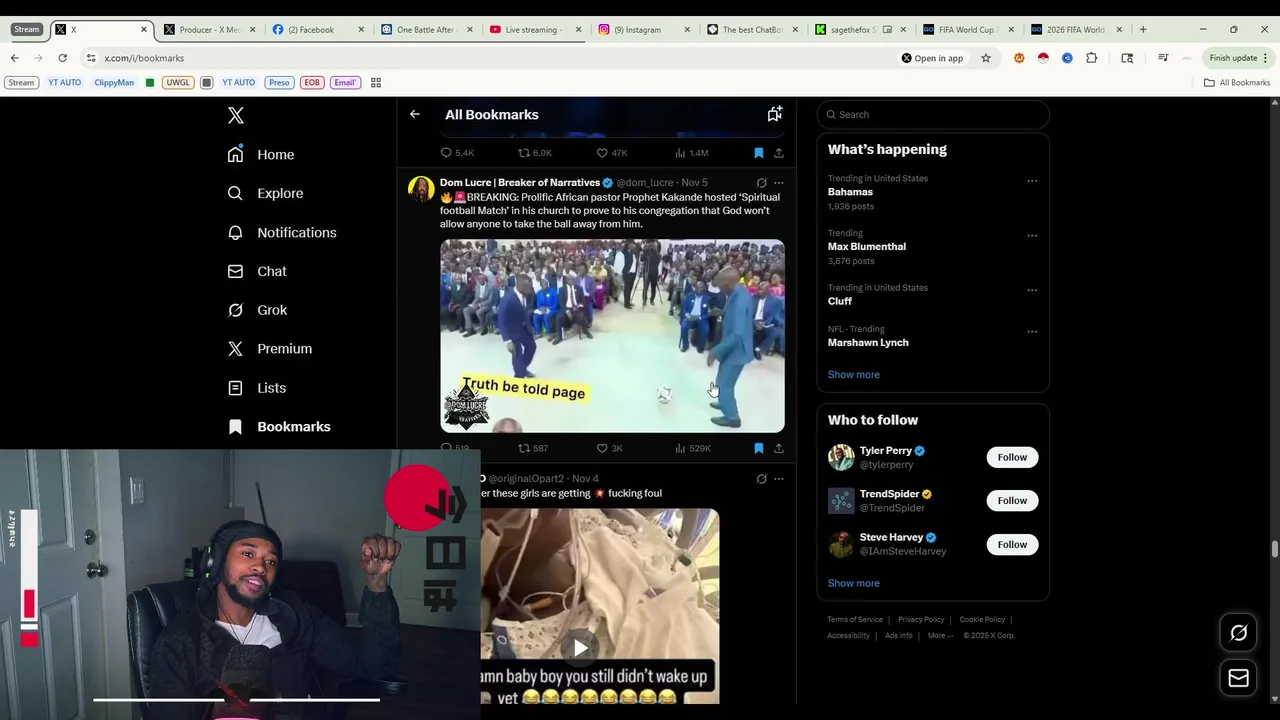Click Show more under Who to follow
The image size is (1280, 720).
853,583
